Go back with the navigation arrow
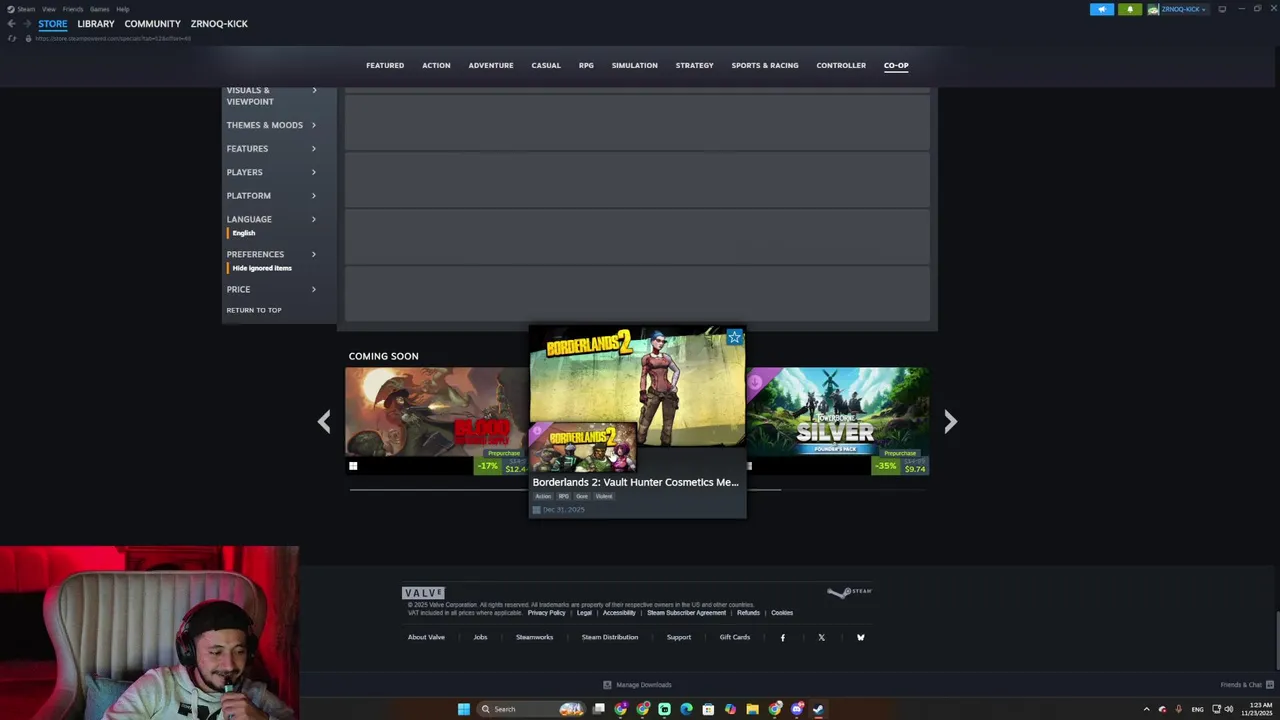This screenshot has width=1280, height=720. [x=11, y=23]
